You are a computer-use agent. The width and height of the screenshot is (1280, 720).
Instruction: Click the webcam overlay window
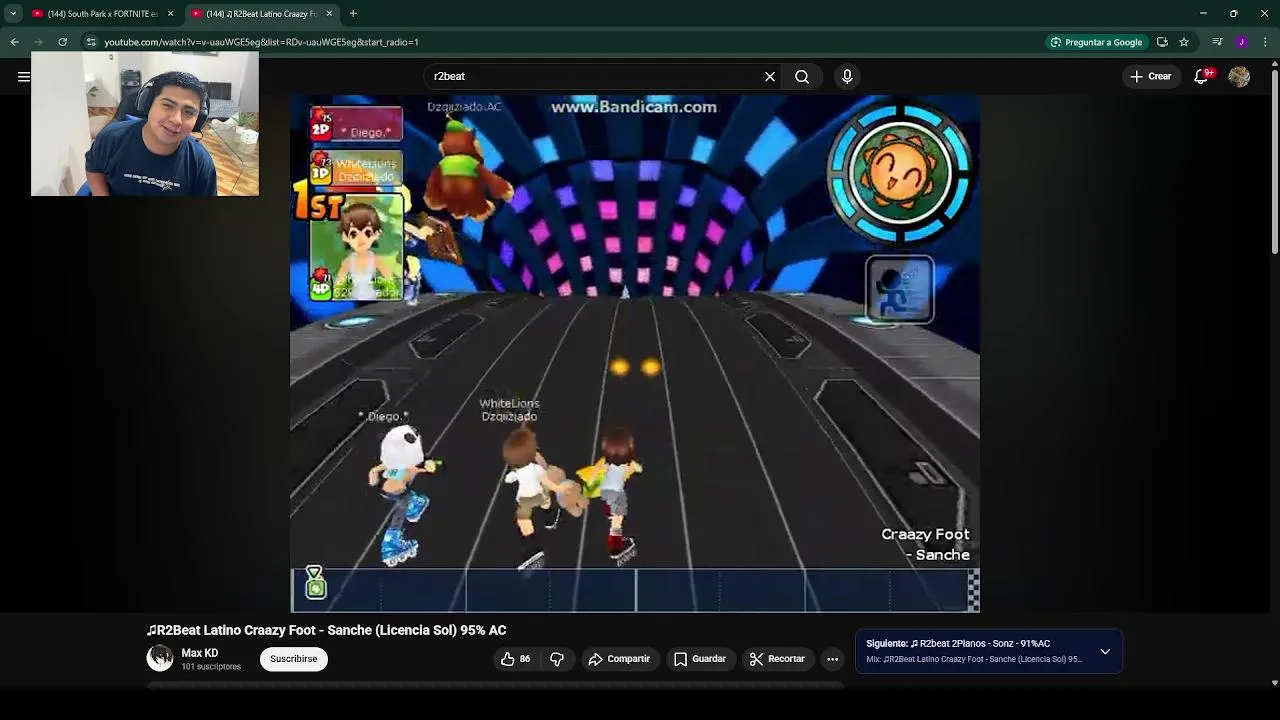pos(145,123)
